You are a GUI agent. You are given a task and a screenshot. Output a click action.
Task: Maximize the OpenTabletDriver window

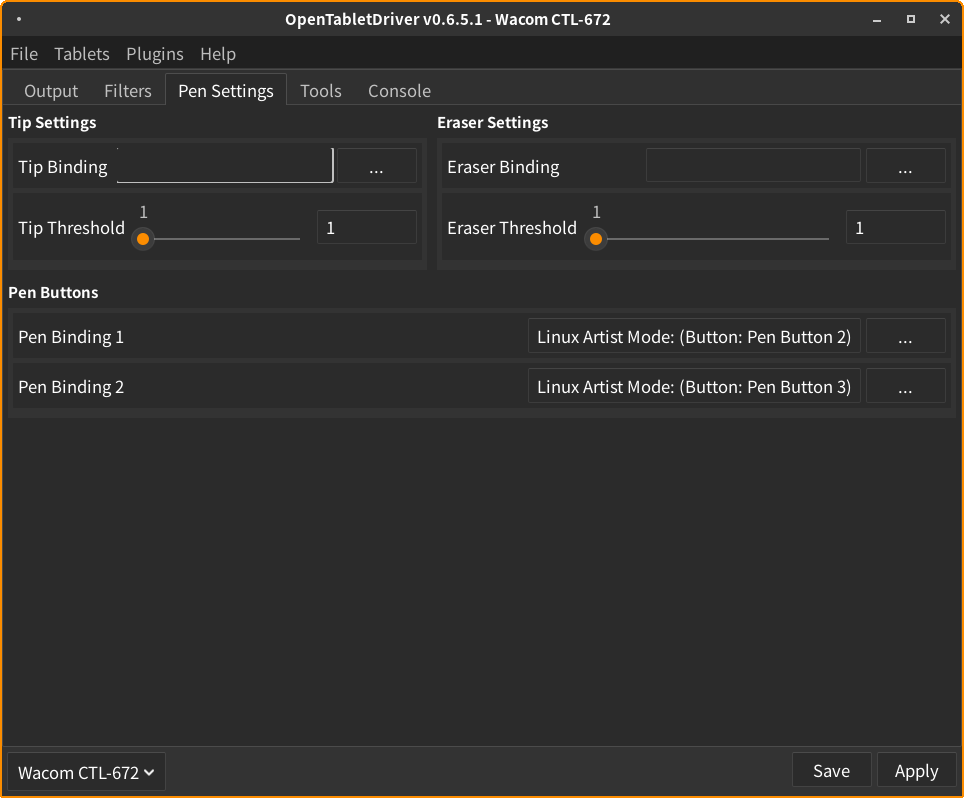(911, 20)
